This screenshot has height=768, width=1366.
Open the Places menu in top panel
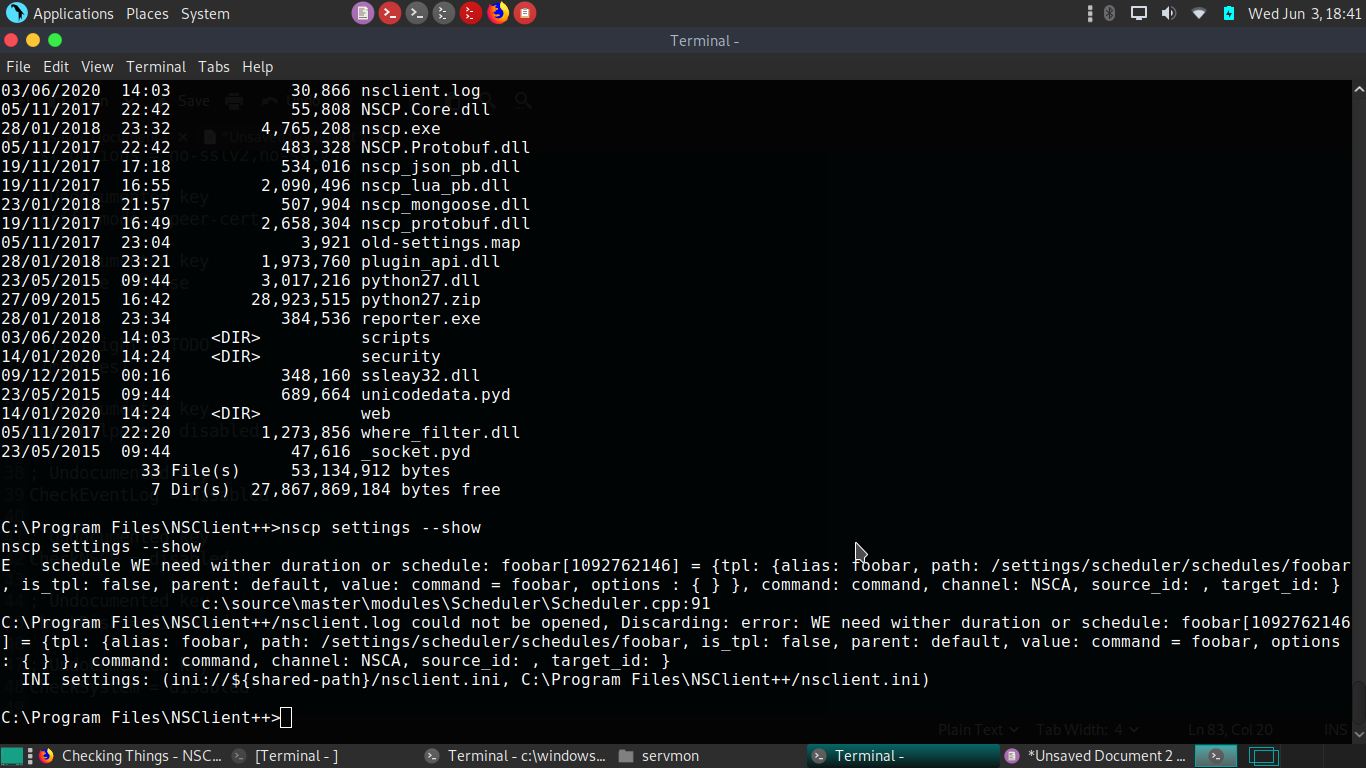coord(147,14)
